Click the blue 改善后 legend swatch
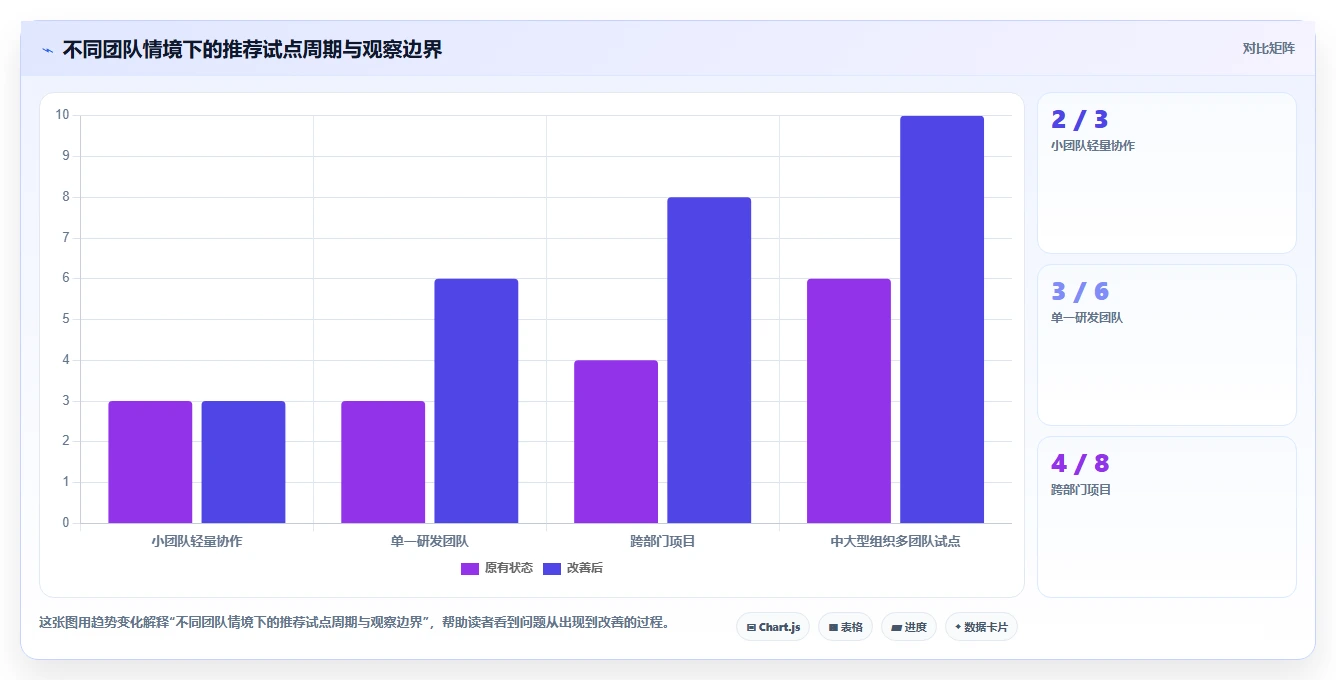 click(552, 568)
